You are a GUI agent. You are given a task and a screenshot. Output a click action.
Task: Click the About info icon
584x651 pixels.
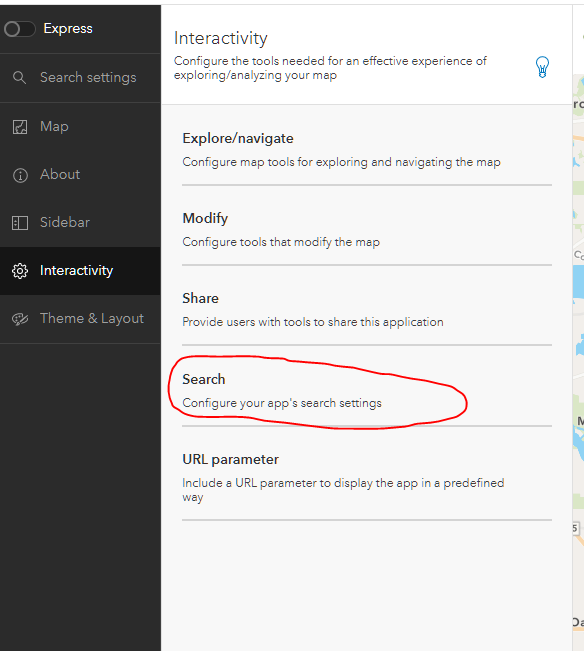click(20, 175)
